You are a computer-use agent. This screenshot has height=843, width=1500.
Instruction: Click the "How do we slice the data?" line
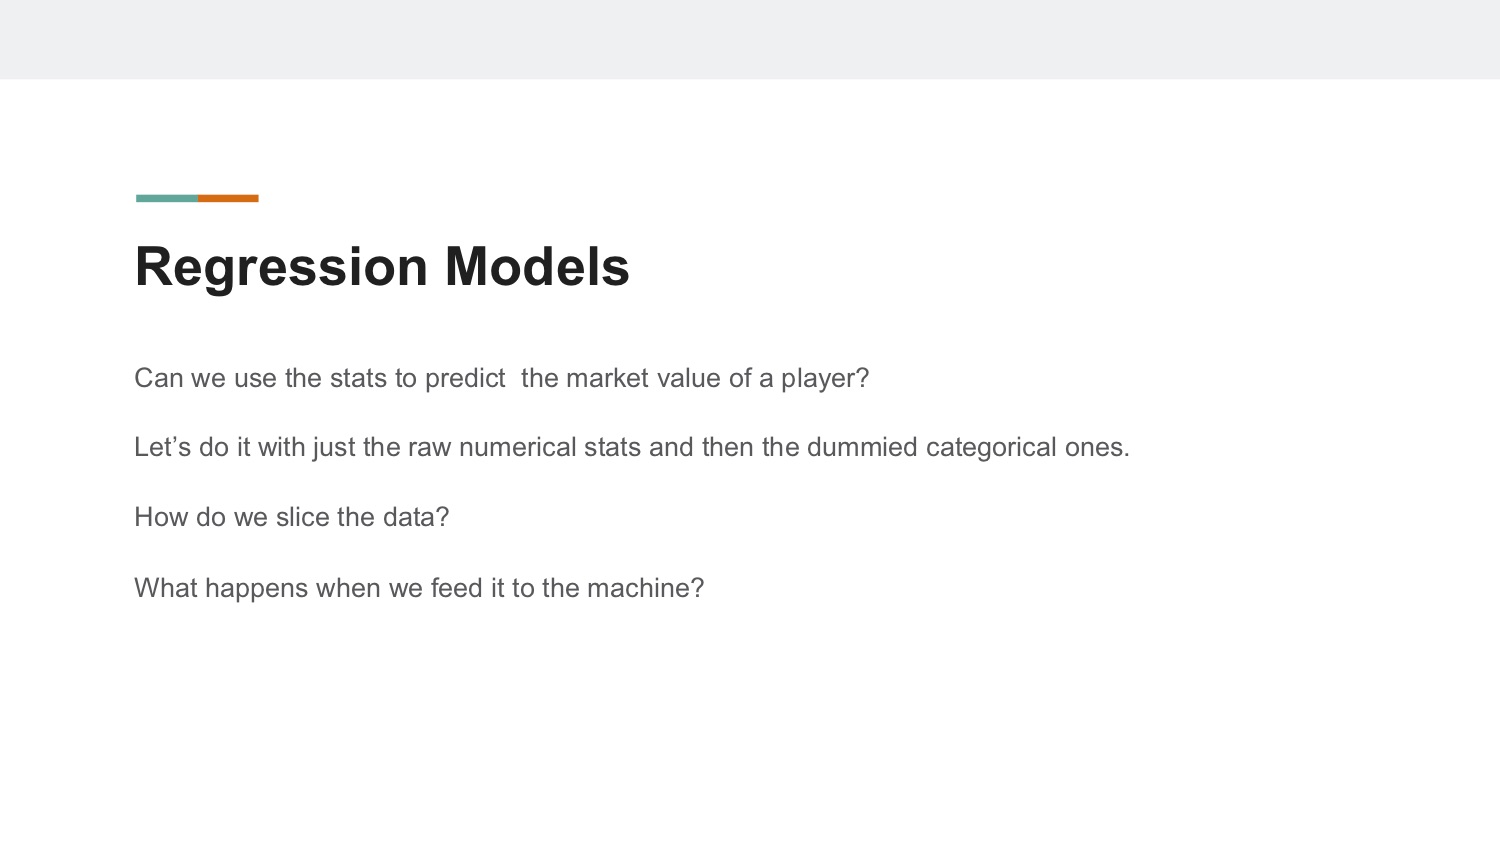click(x=292, y=517)
